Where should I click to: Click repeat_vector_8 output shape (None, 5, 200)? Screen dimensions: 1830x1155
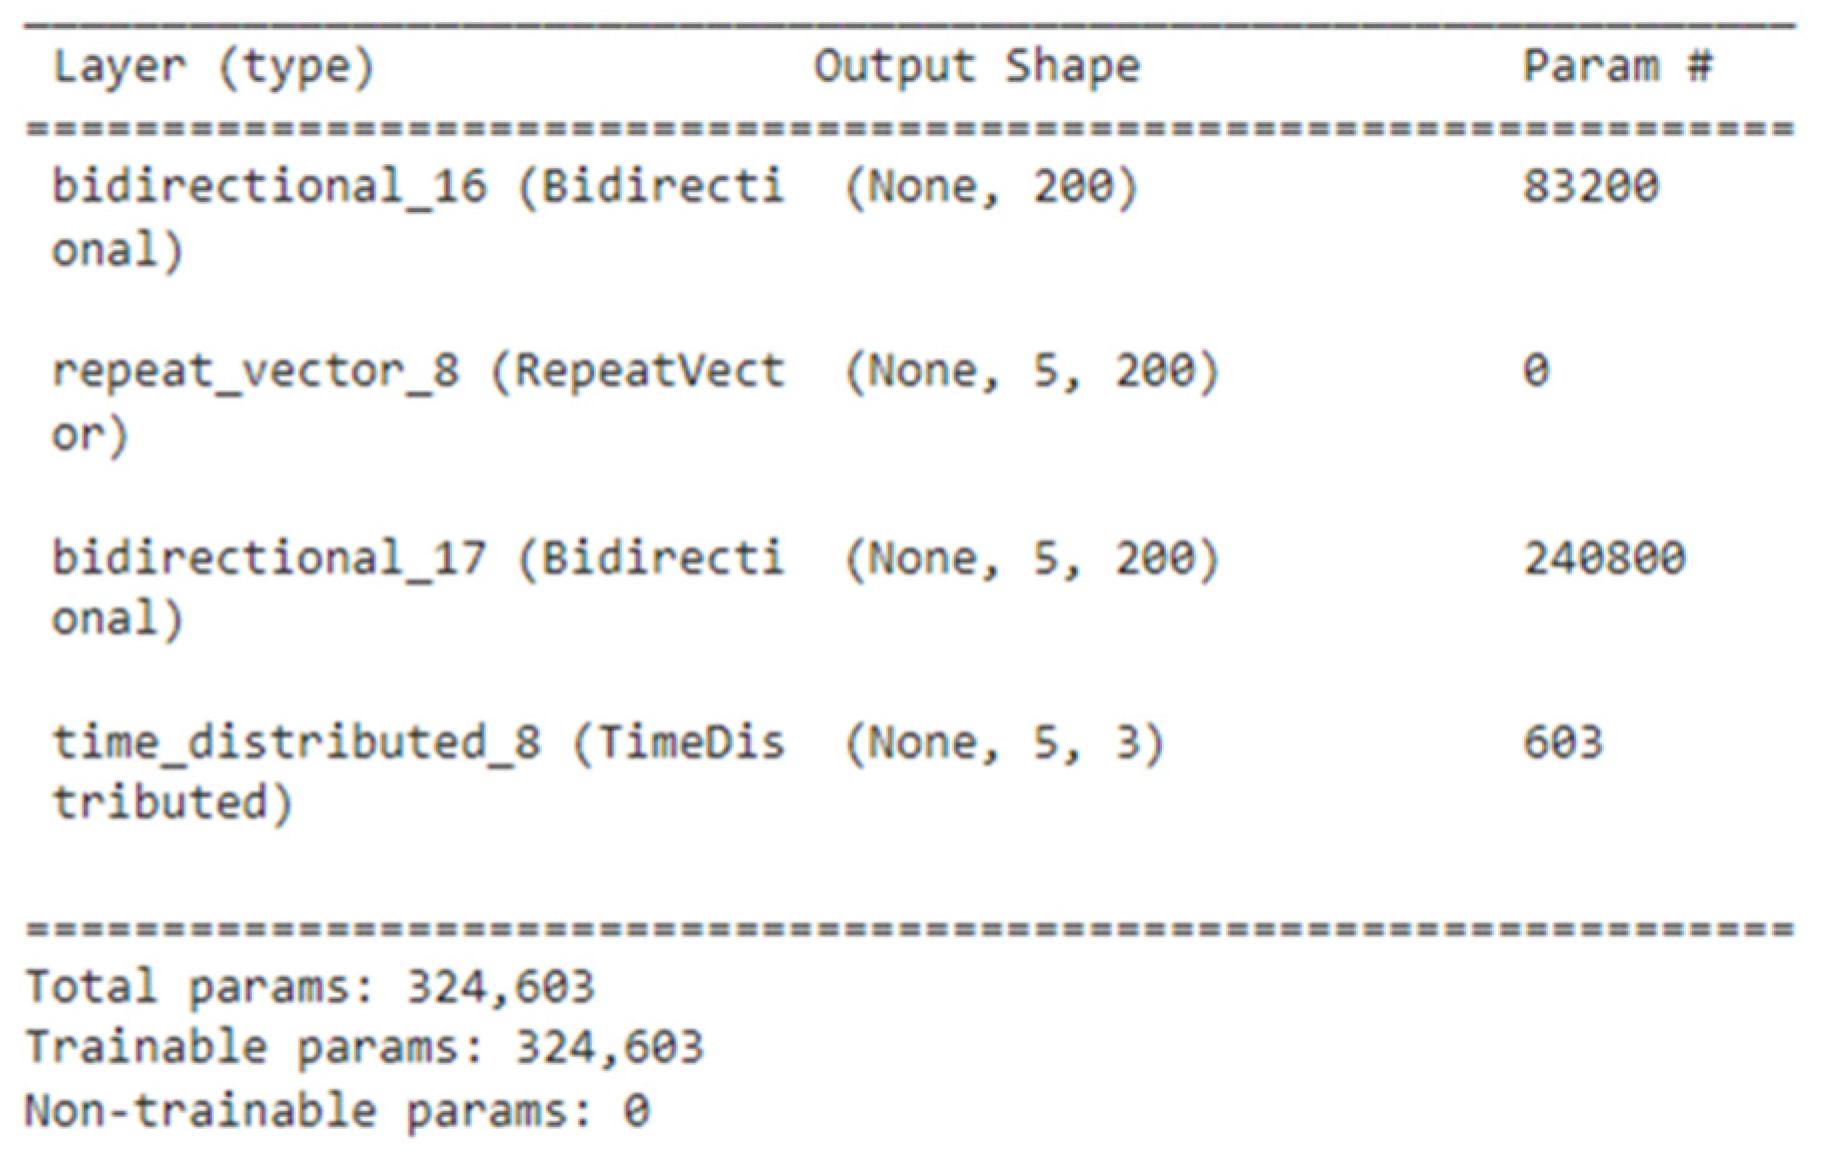(1032, 372)
